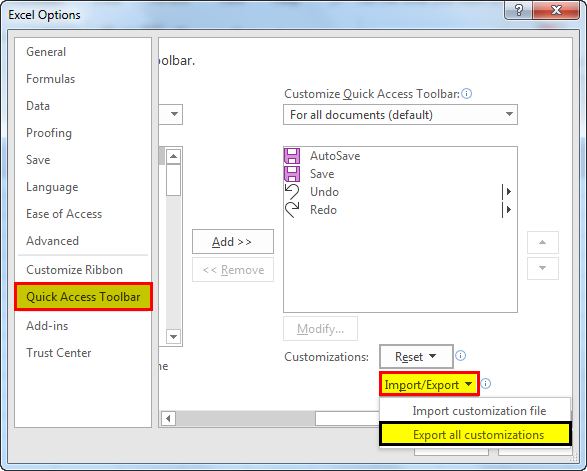Select the Save entry in the toolbar list
This screenshot has width=587, height=471.
click(400, 174)
